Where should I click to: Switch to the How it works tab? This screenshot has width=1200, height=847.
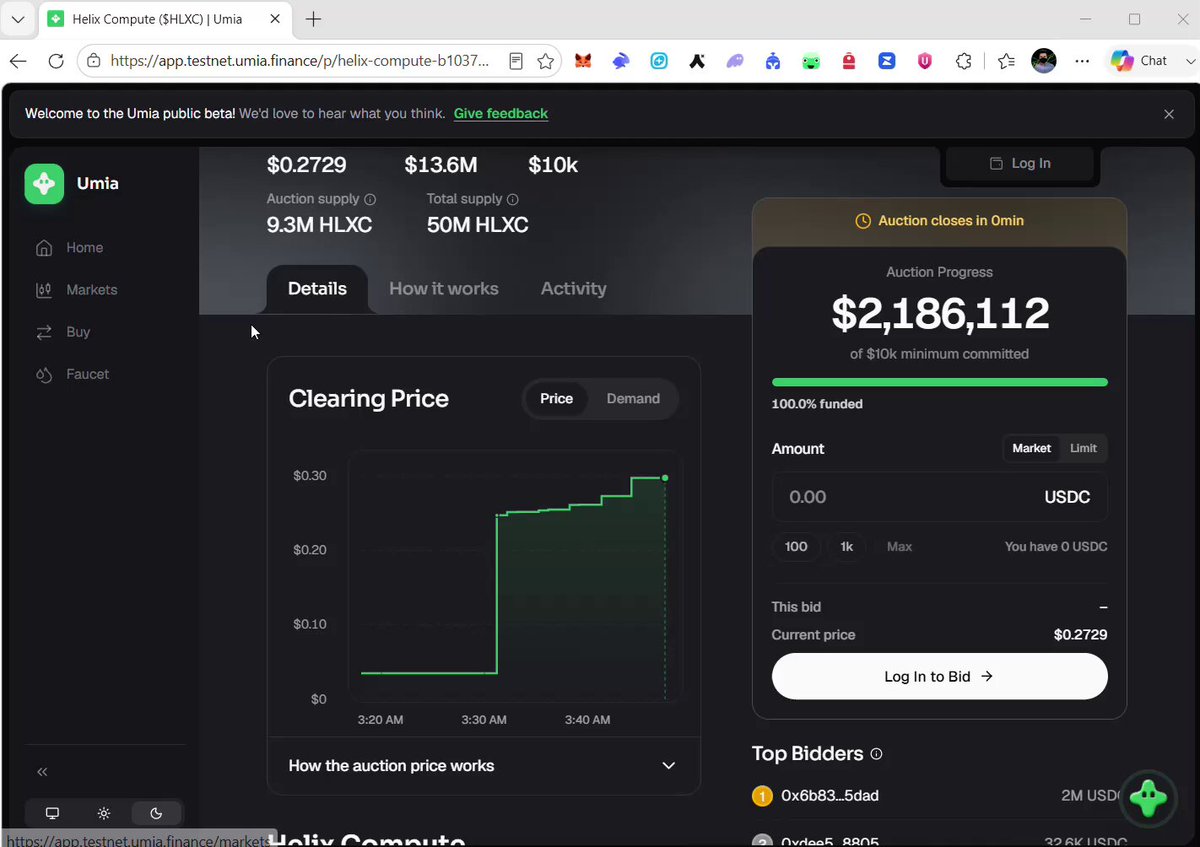444,289
